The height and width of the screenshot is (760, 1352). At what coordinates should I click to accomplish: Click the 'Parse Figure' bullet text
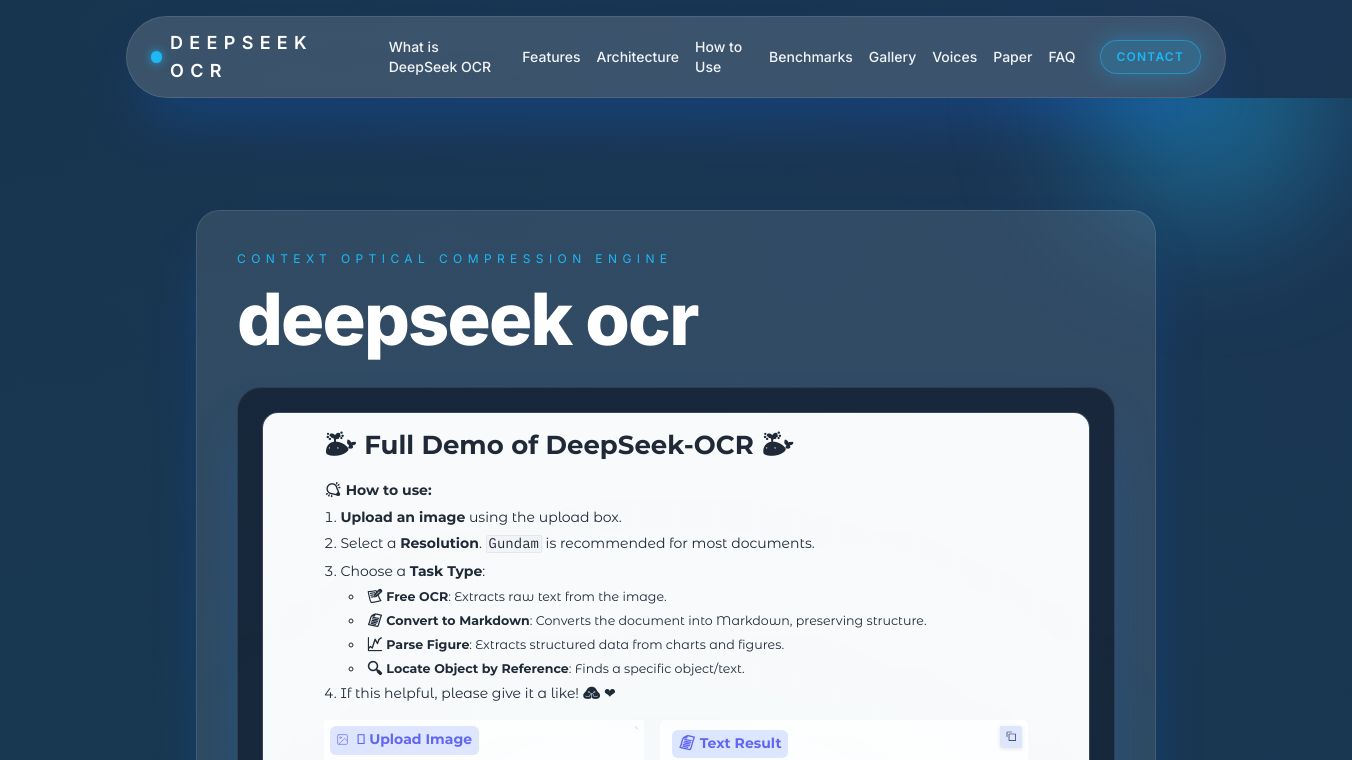point(585,644)
